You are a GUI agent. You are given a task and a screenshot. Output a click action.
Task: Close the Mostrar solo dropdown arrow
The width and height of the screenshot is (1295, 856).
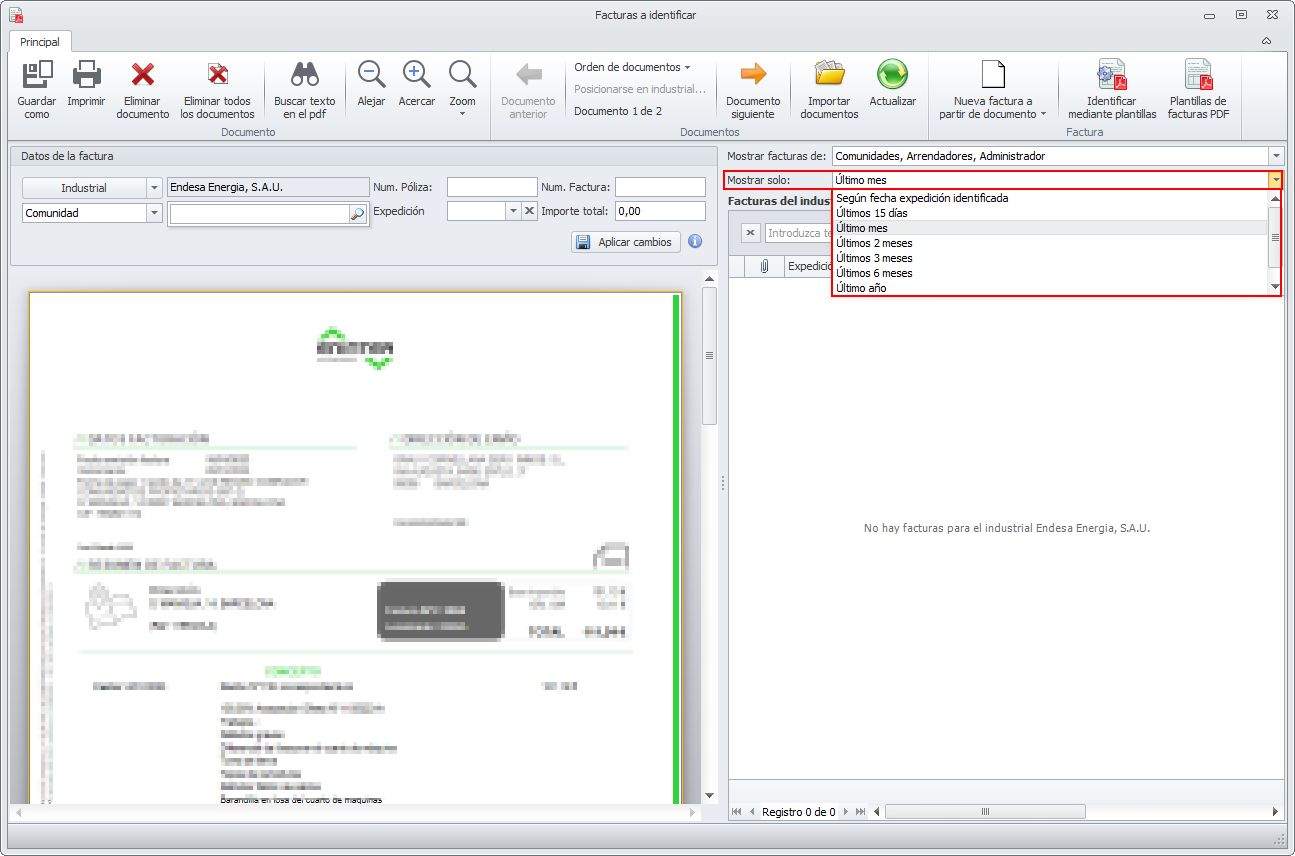click(x=1275, y=180)
